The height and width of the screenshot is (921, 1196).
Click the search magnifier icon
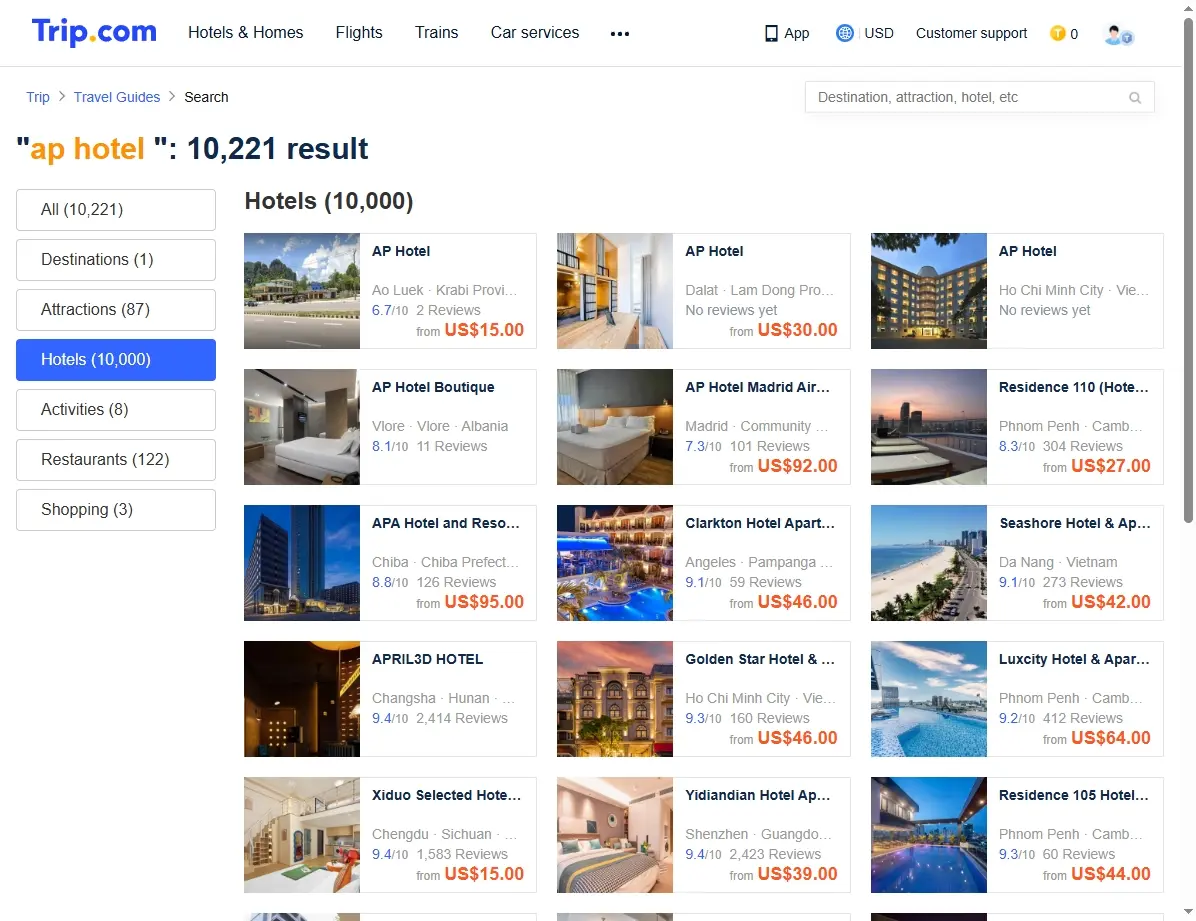point(1135,98)
